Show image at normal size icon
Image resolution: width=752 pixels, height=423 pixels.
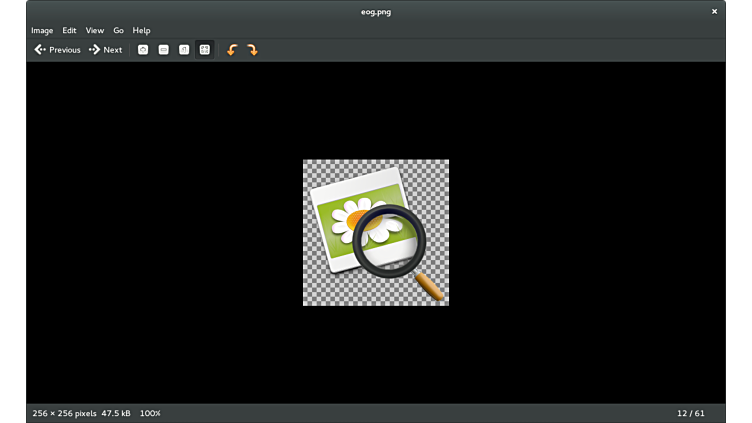pos(184,50)
